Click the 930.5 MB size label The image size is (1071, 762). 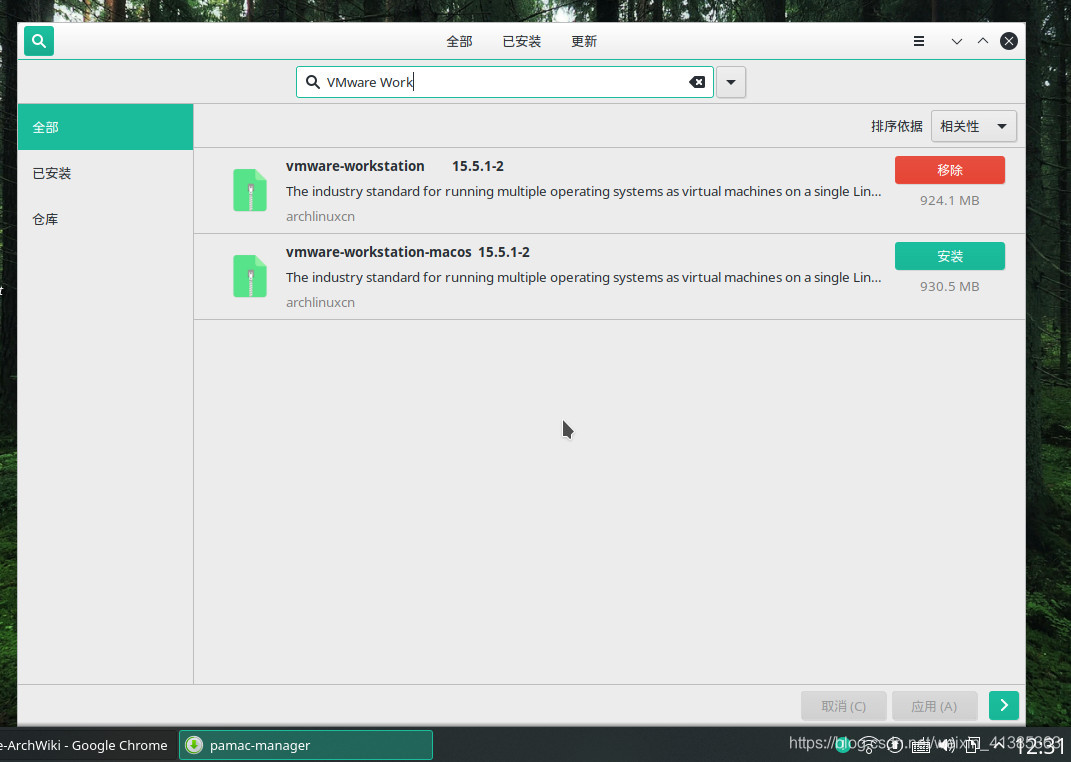click(949, 286)
